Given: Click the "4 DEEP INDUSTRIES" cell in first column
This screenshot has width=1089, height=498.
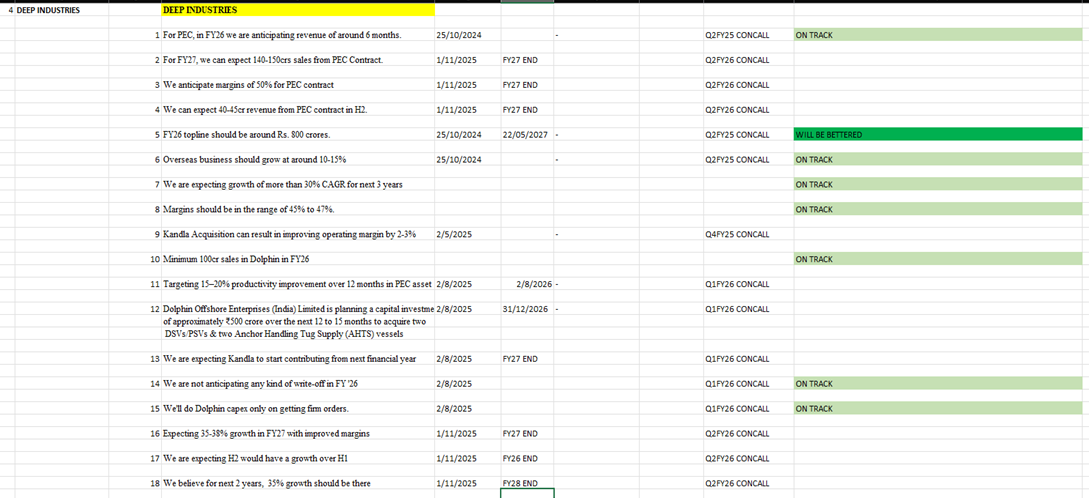Looking at the screenshot, I should (x=45, y=10).
